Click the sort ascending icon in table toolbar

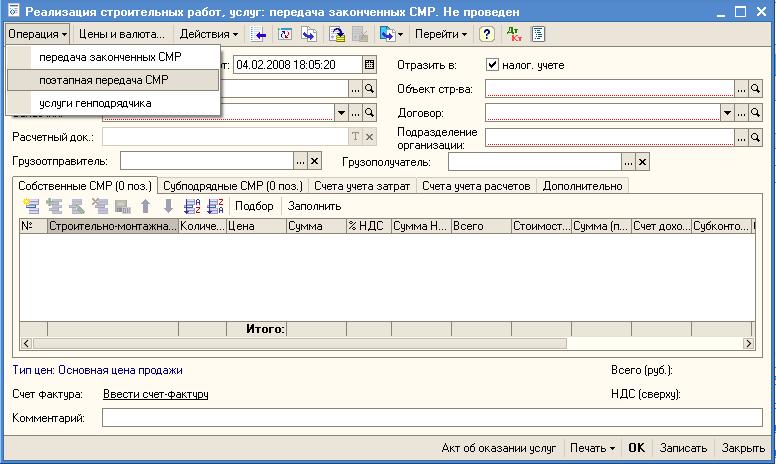tap(193, 206)
